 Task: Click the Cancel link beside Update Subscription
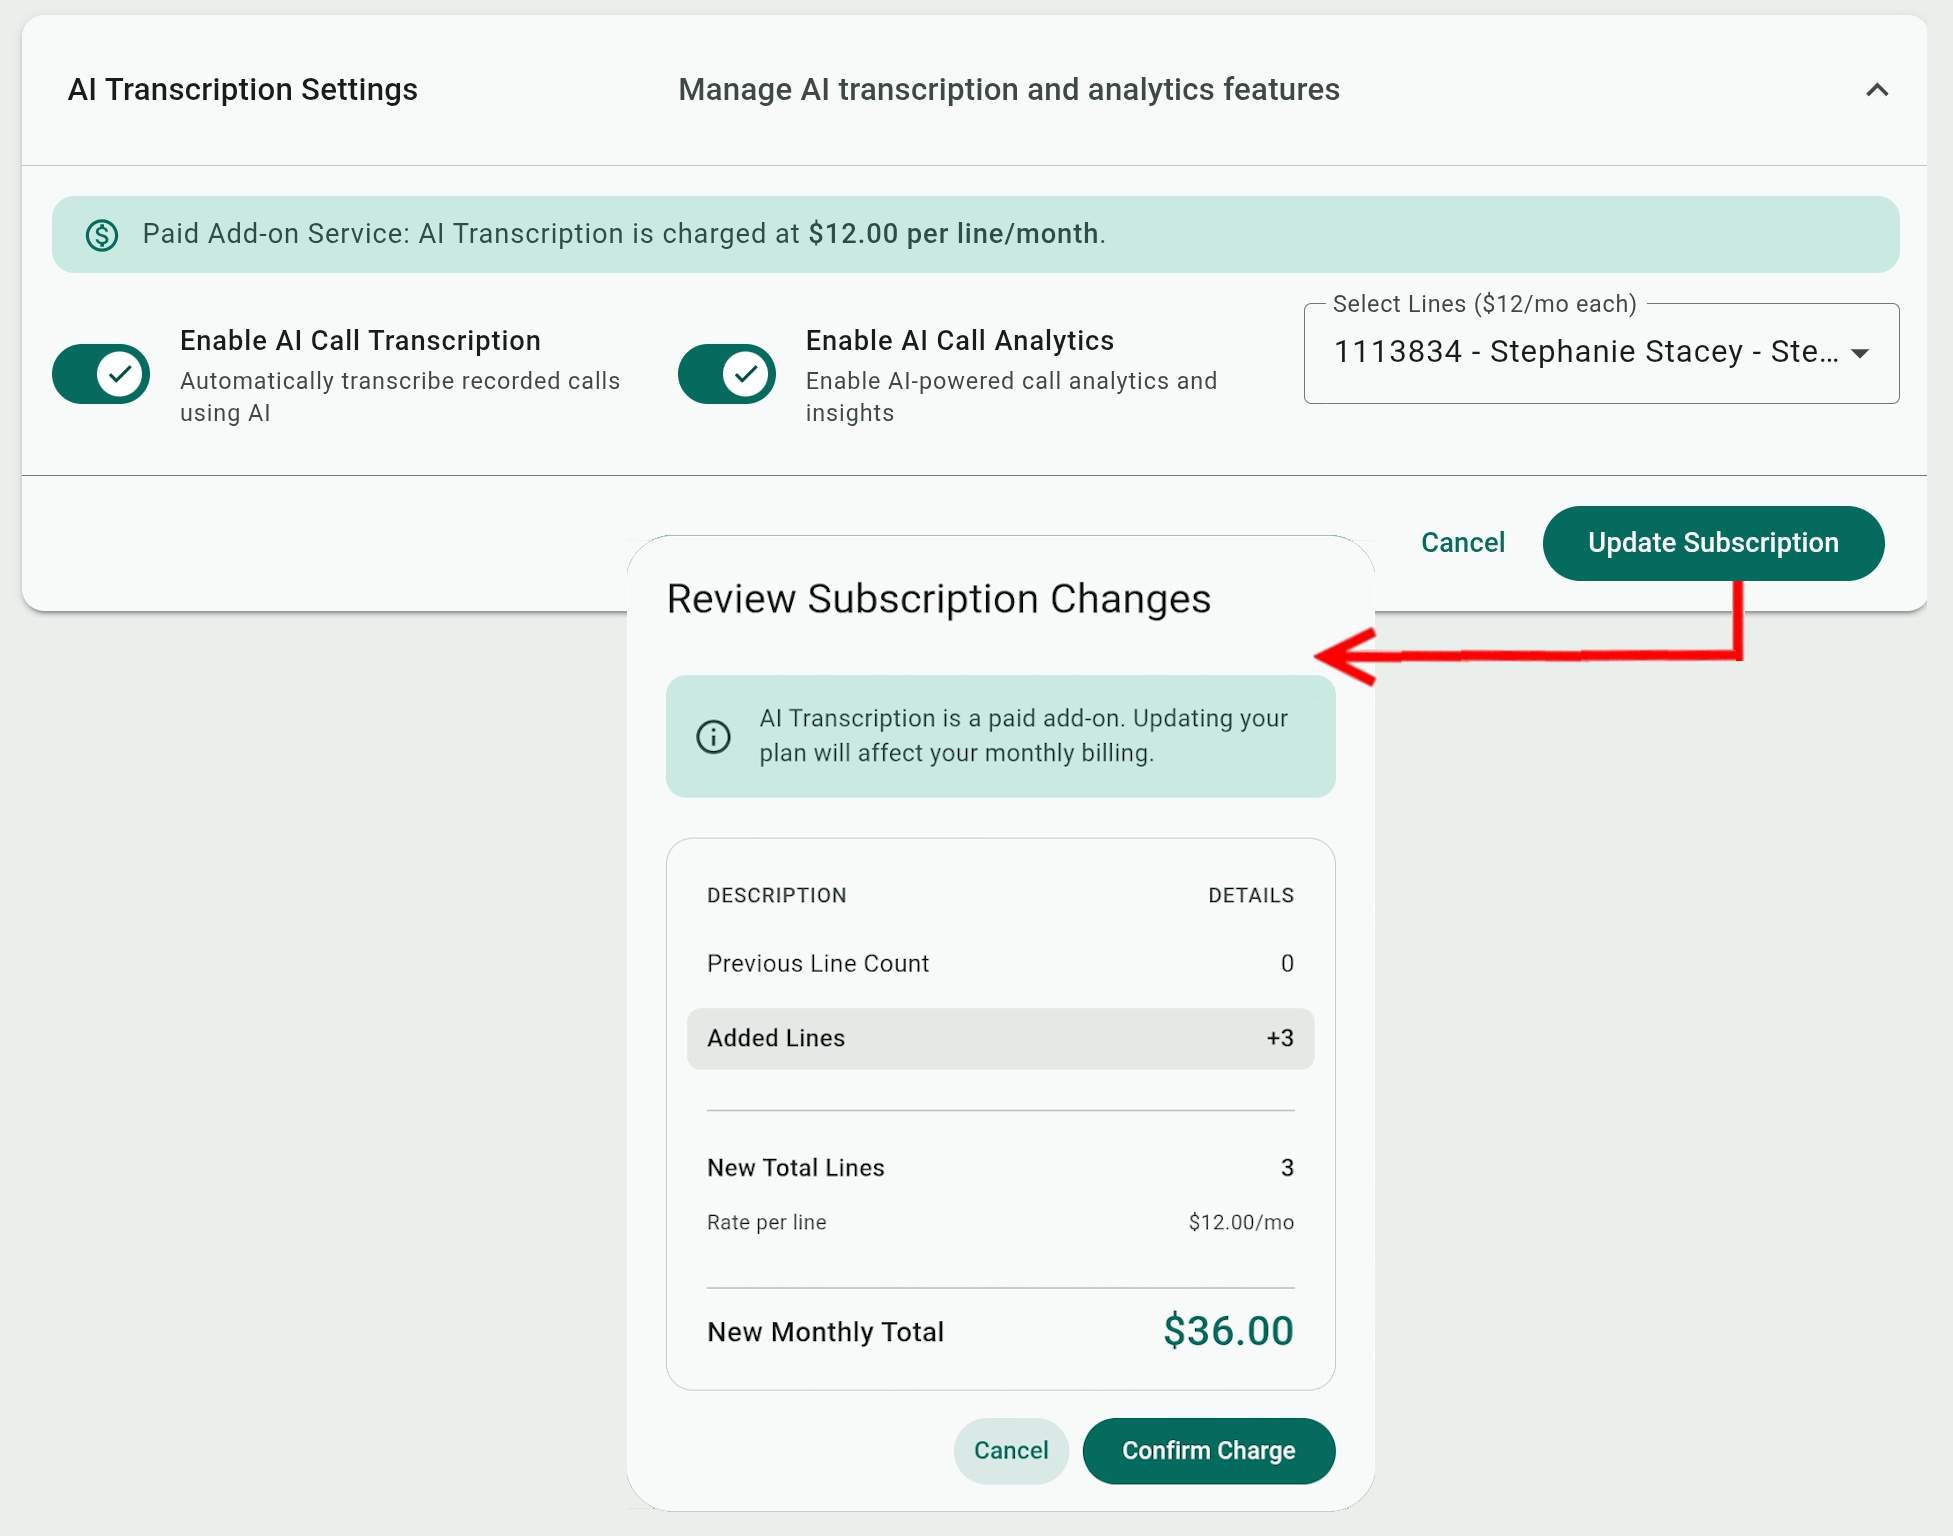1462,543
